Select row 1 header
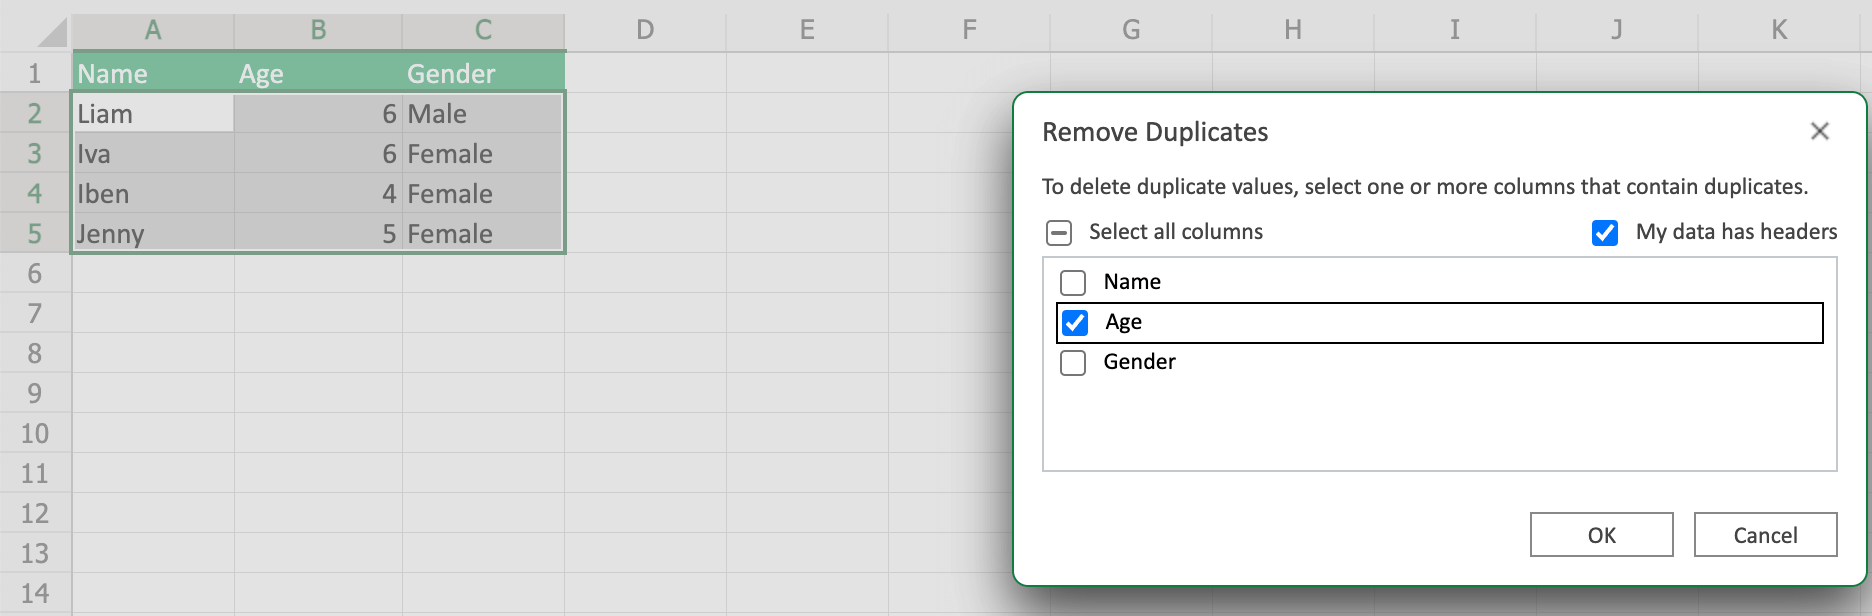This screenshot has height=616, width=1872. (x=35, y=74)
